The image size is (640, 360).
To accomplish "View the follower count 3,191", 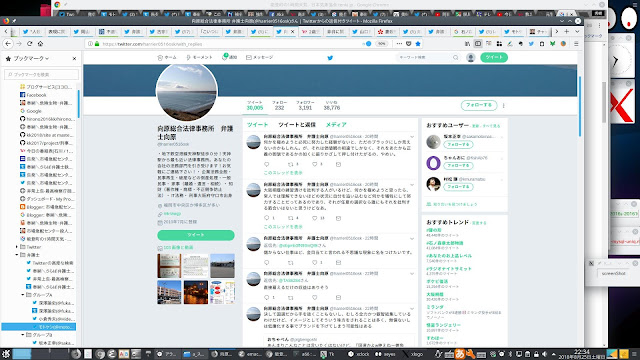I will point(305,105).
